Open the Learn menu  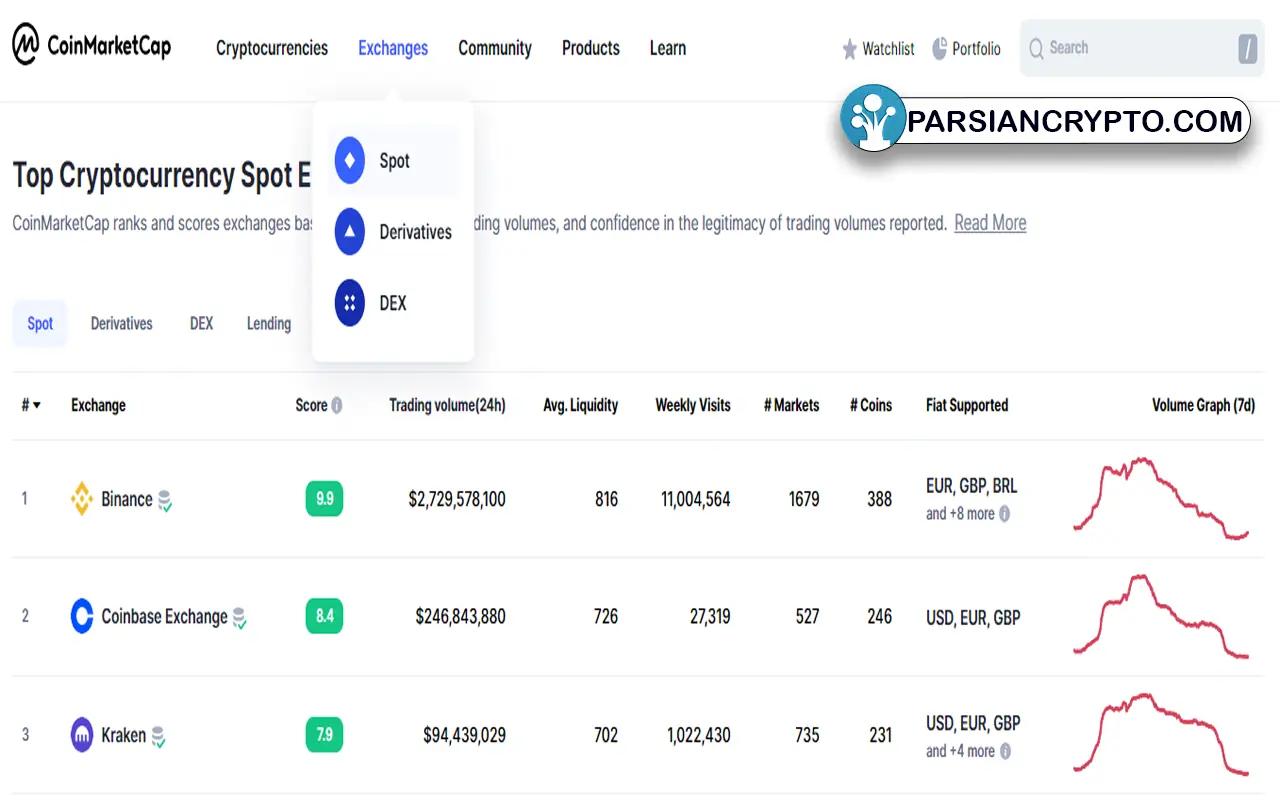[x=668, y=48]
